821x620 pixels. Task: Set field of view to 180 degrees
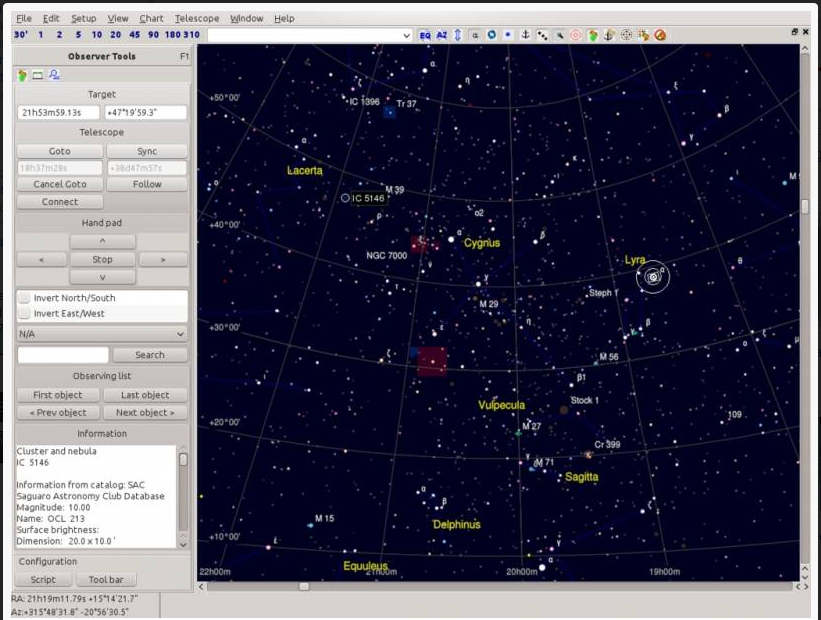pyautogui.click(x=172, y=35)
